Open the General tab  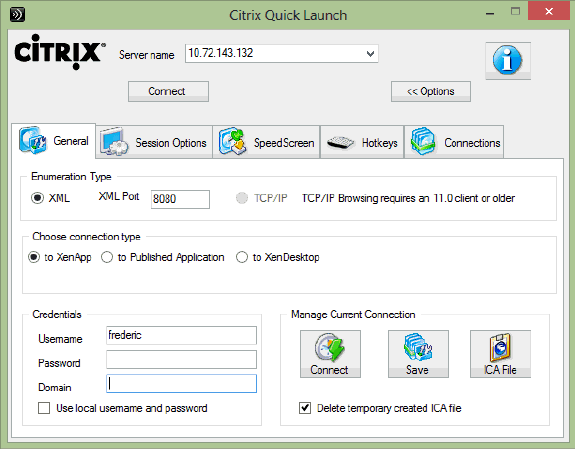pos(54,141)
